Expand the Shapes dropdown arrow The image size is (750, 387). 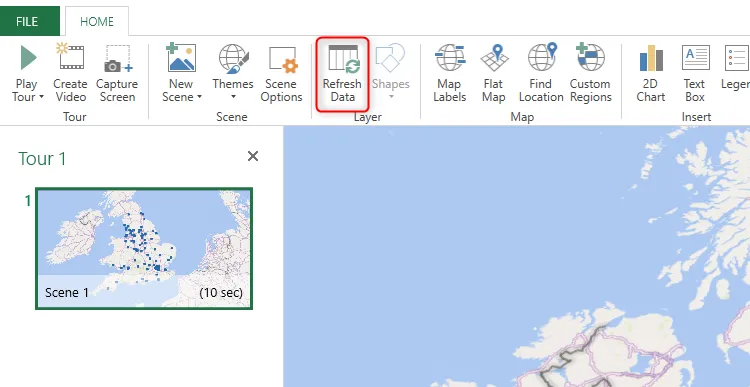391,97
